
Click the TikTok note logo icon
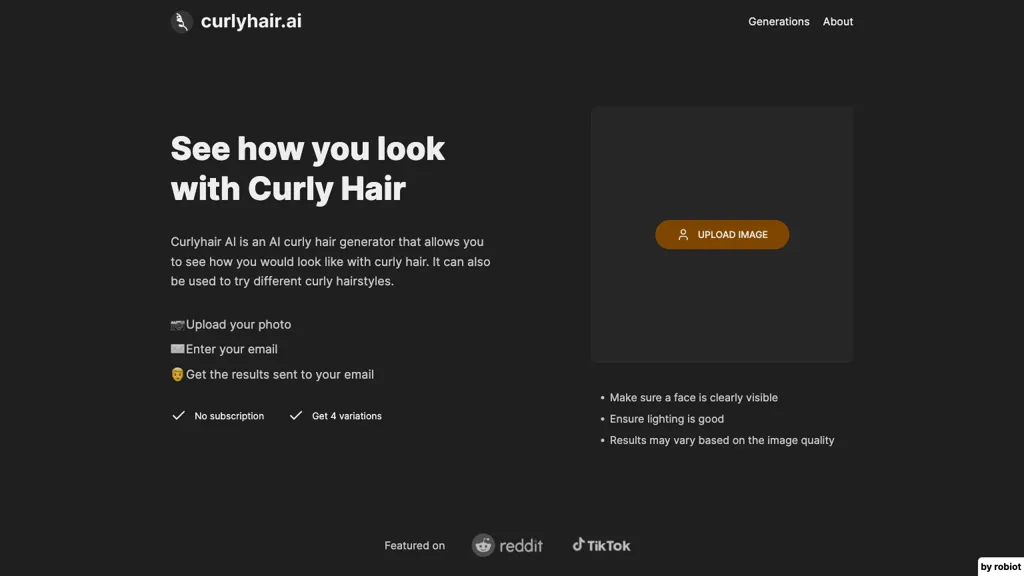click(x=578, y=545)
